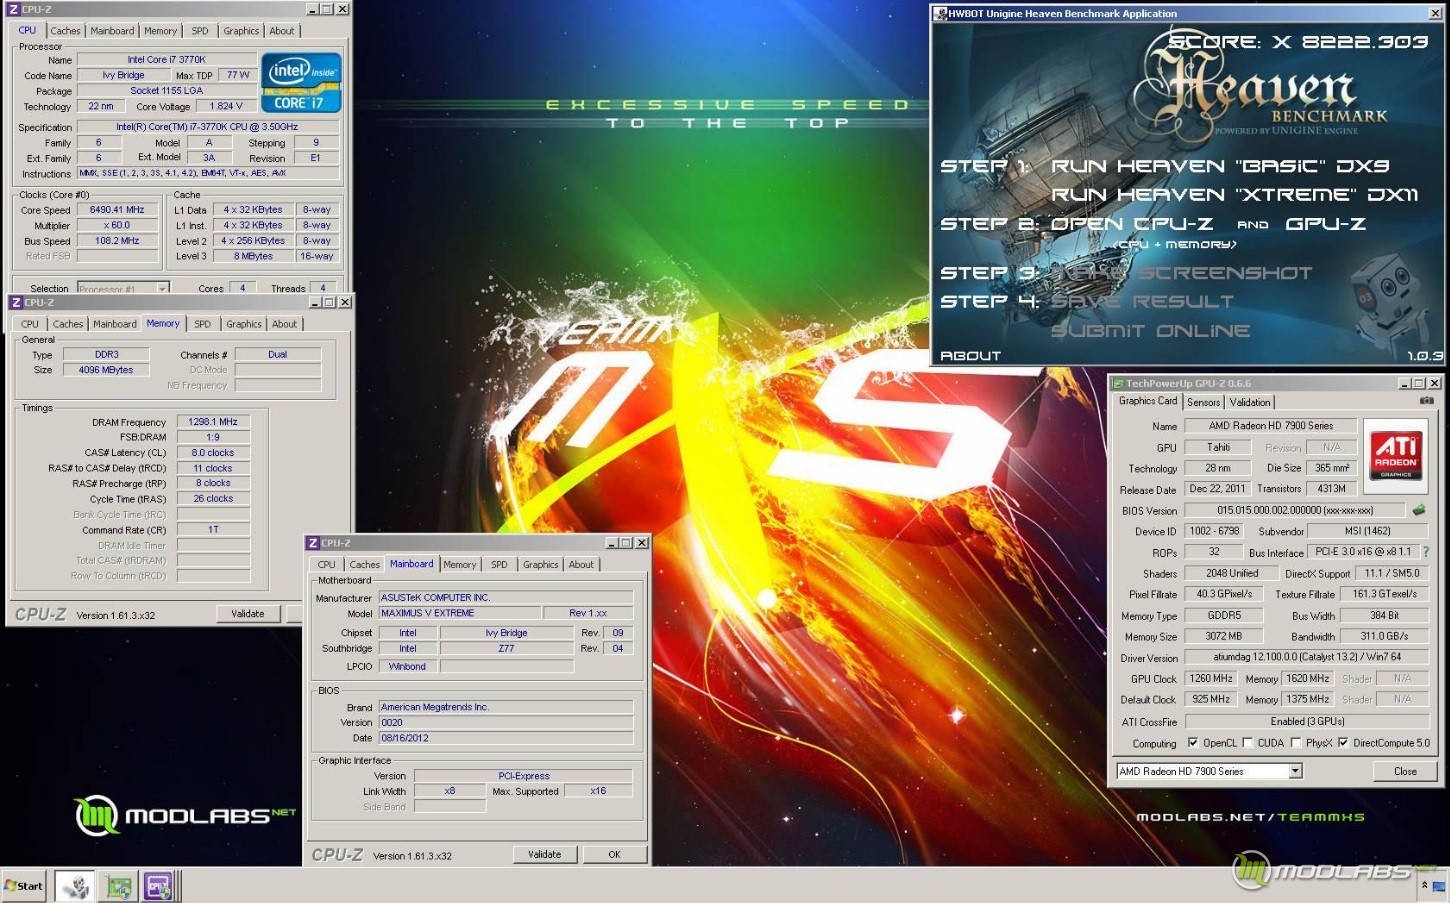The height and width of the screenshot is (903, 1450).
Task: Switch to the Sensors tab in GPU-Z
Action: pyautogui.click(x=1203, y=402)
